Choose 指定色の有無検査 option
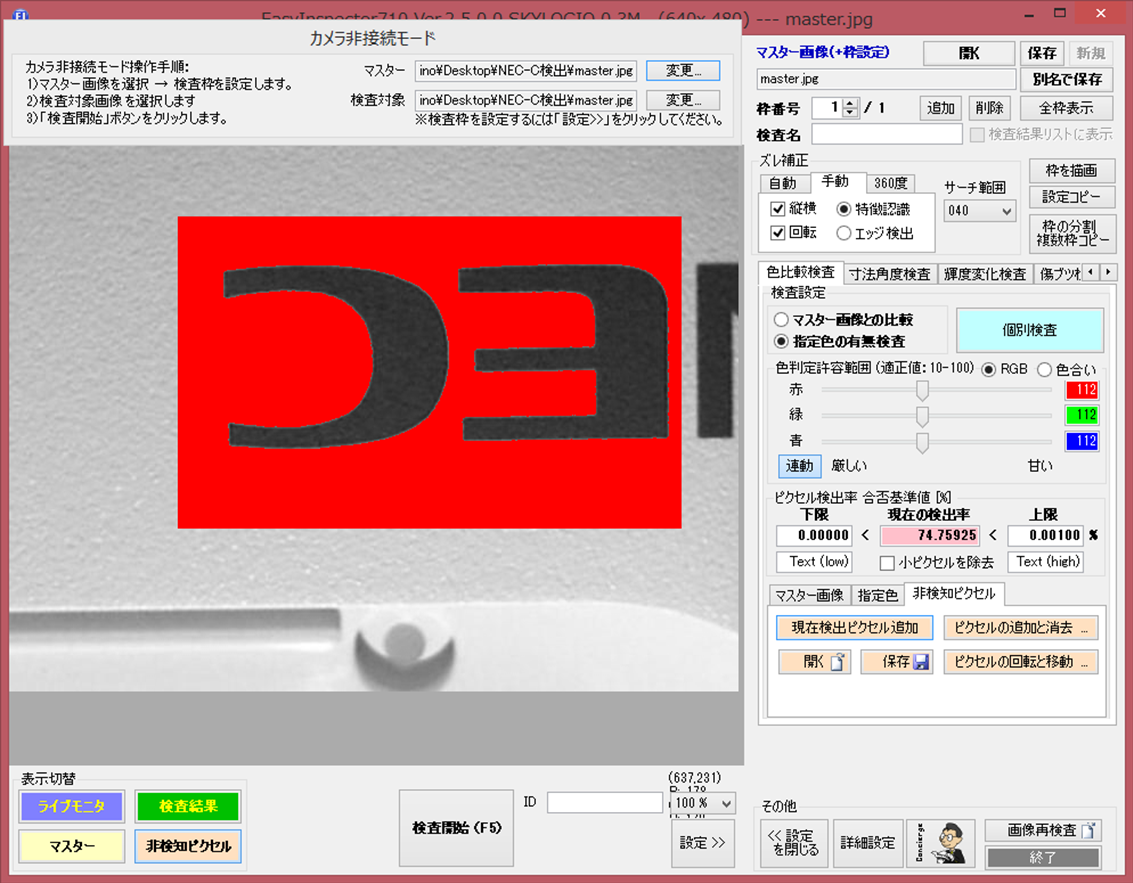The width and height of the screenshot is (1133, 883). [x=781, y=341]
